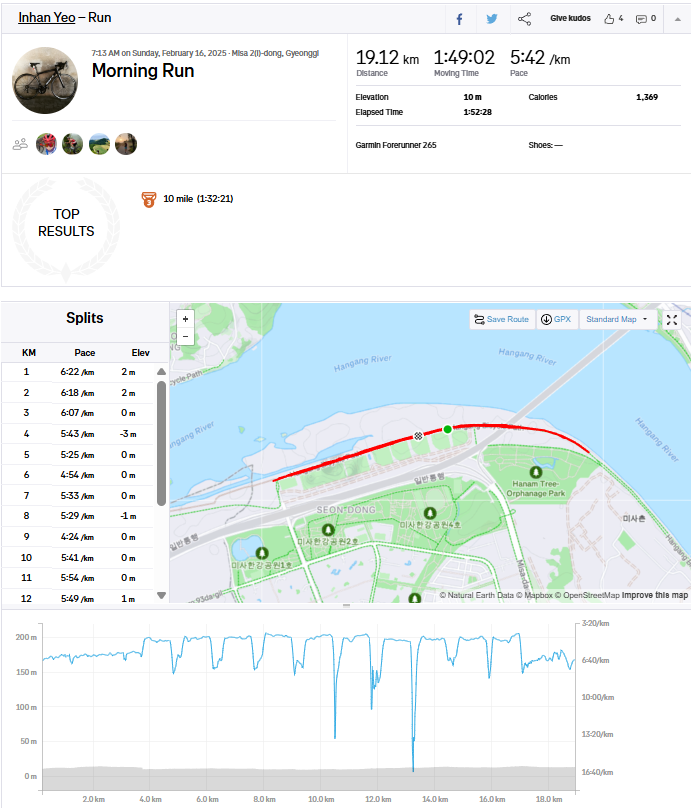The height and width of the screenshot is (808, 691).
Task: Click the Save Route button
Action: [x=501, y=320]
